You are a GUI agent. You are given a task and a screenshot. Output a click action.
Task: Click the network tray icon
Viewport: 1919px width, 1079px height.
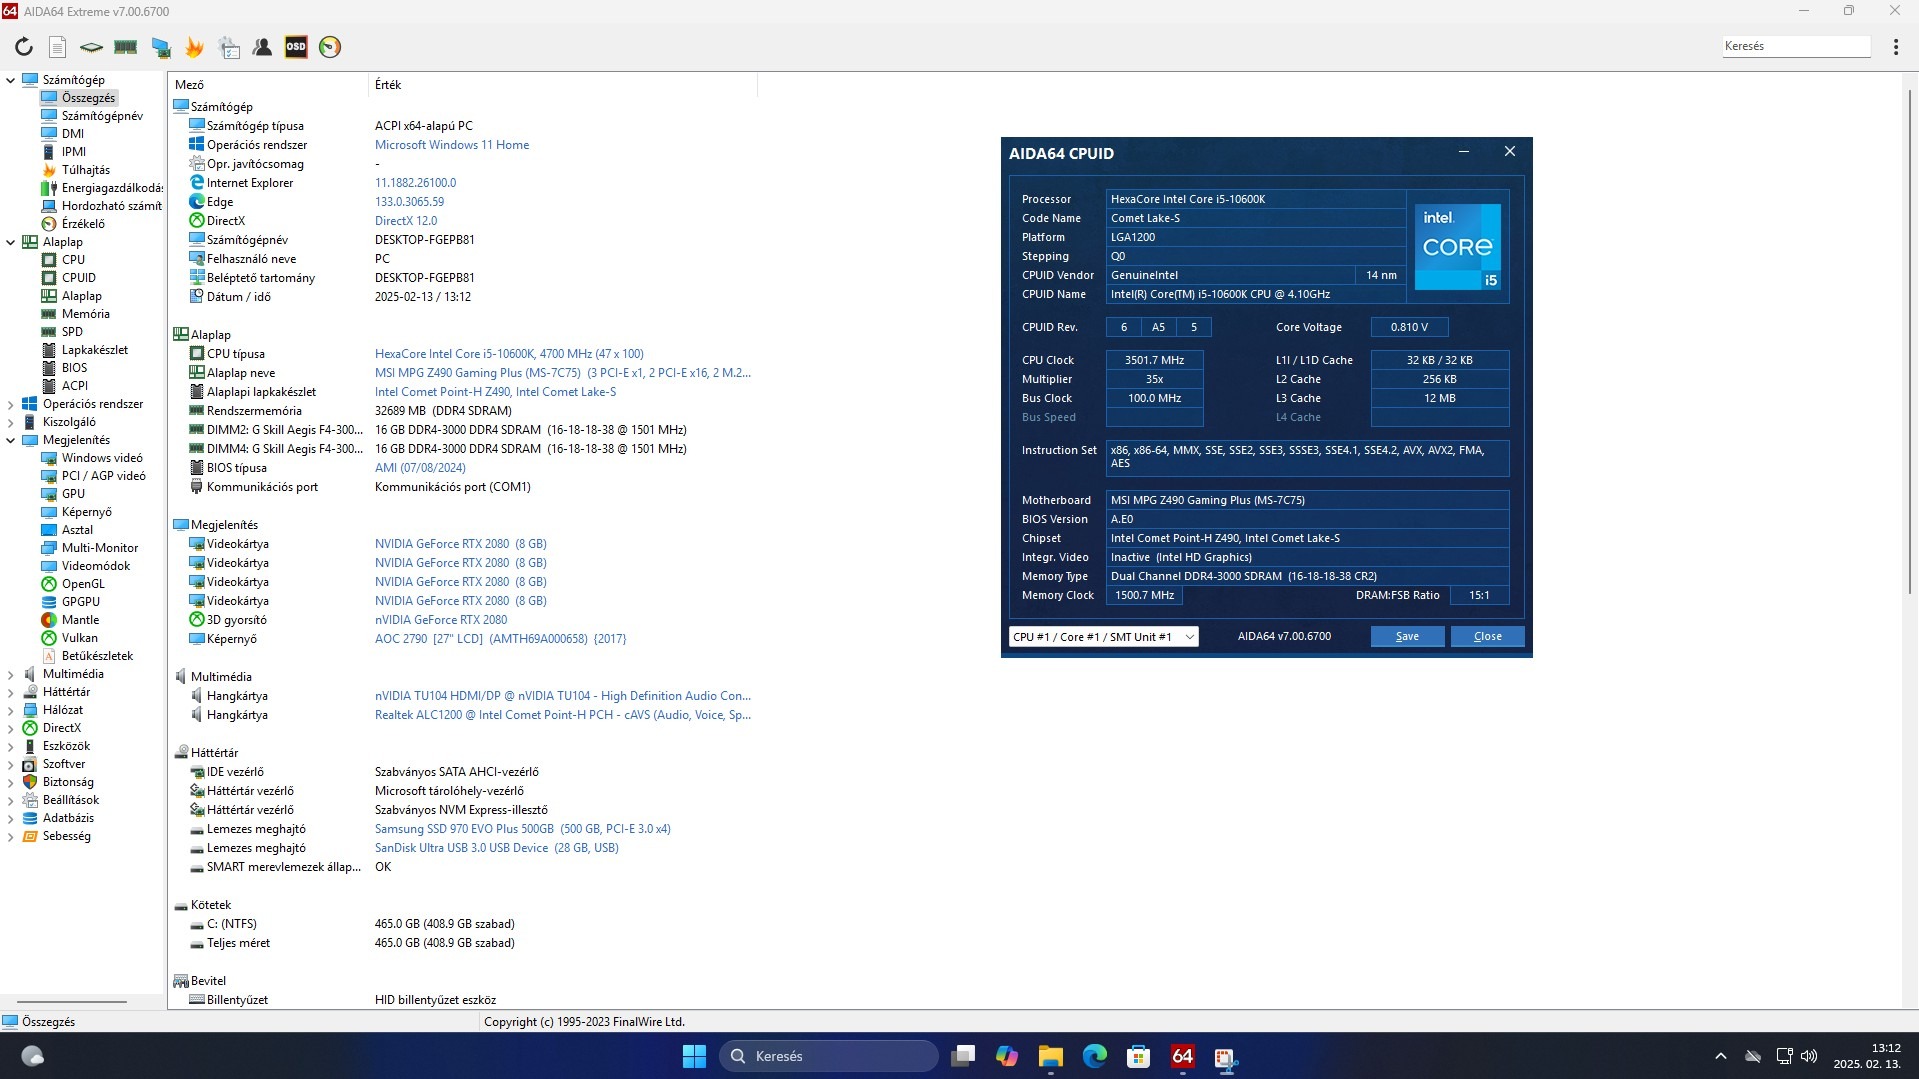point(1784,1056)
